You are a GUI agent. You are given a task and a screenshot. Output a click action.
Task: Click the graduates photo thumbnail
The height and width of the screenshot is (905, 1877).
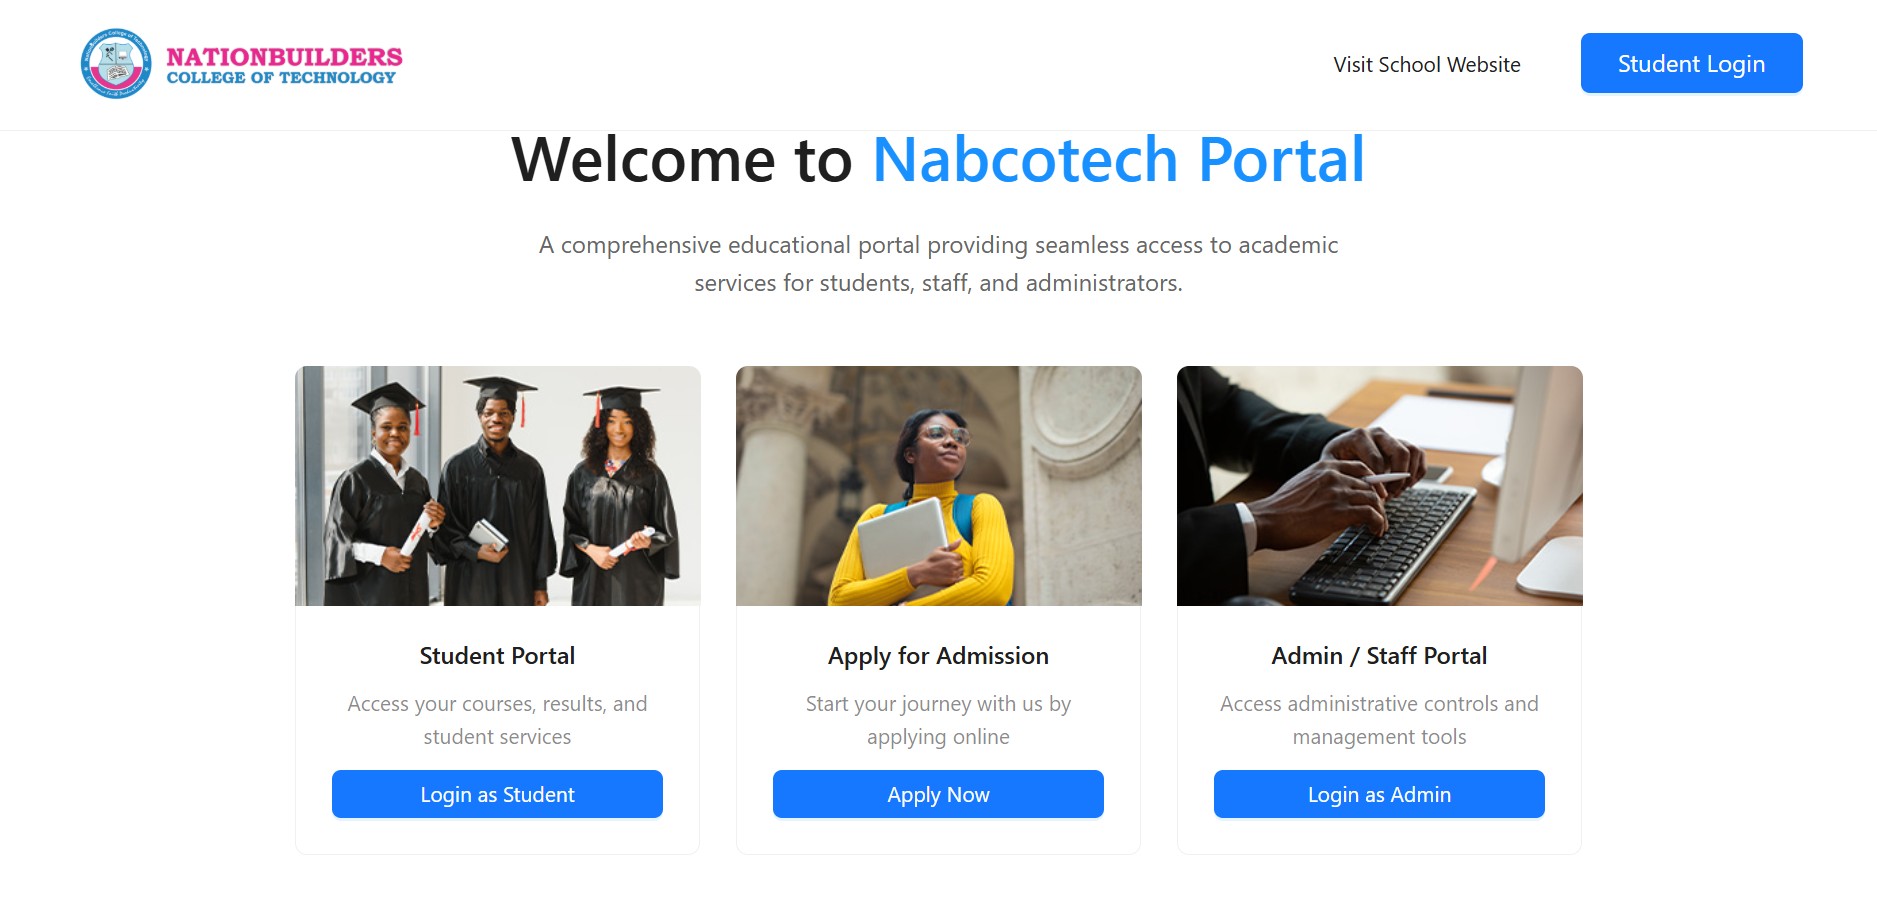497,486
